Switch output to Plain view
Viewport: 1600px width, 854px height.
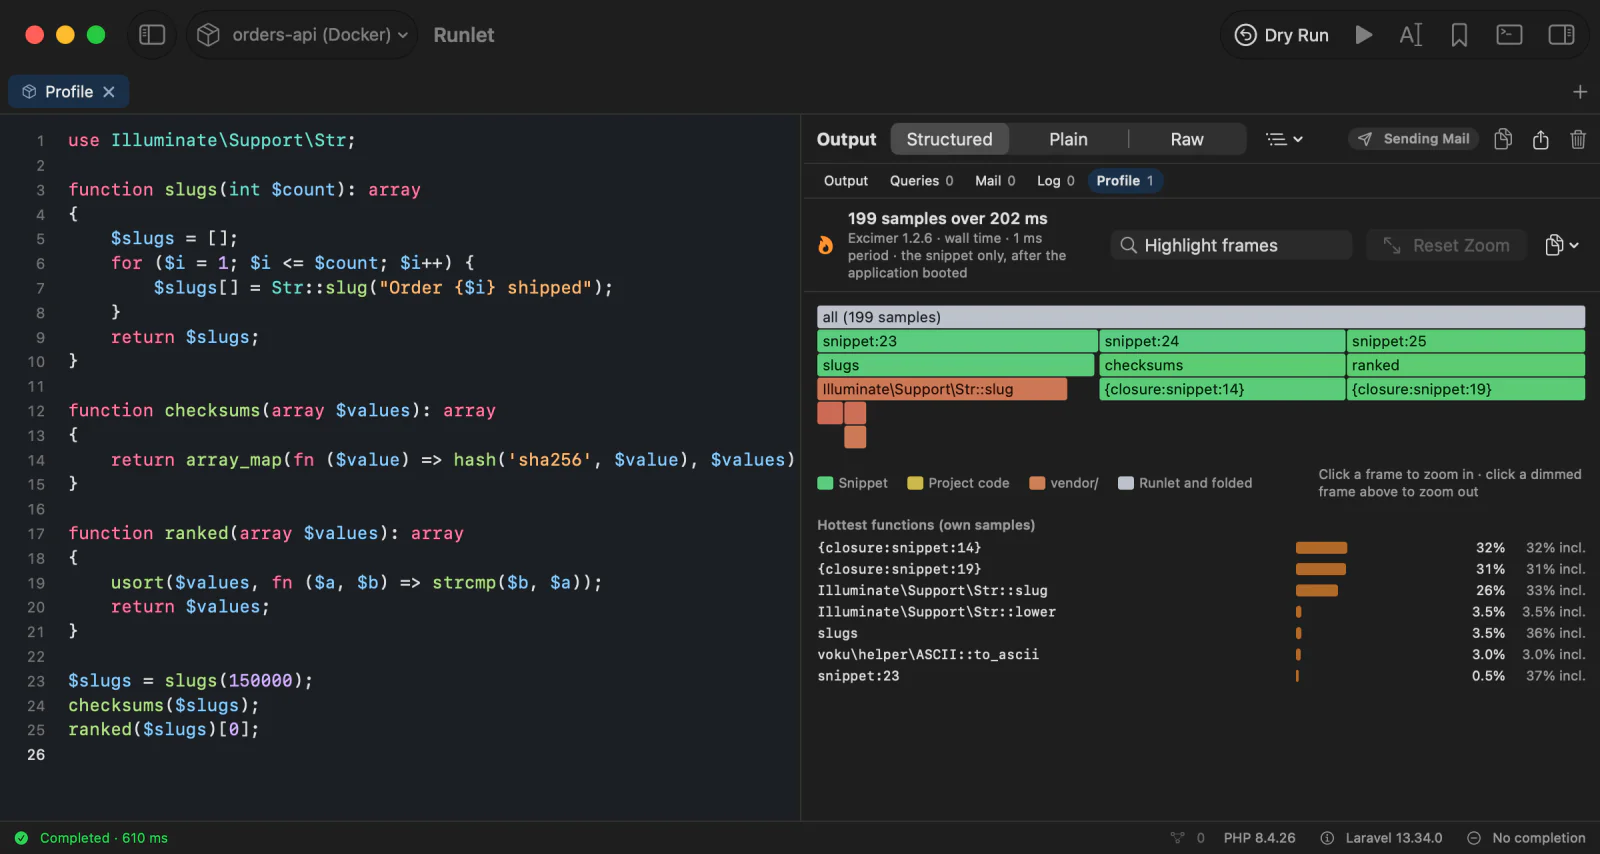click(x=1068, y=139)
